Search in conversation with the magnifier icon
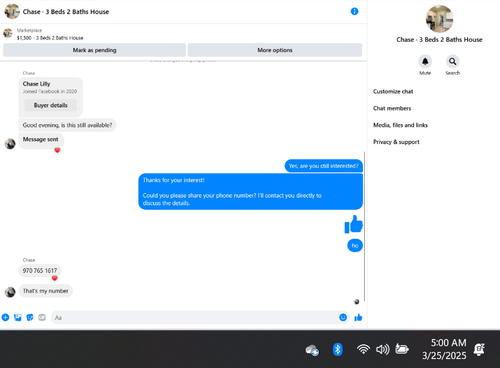The image size is (500, 368). 452,61
